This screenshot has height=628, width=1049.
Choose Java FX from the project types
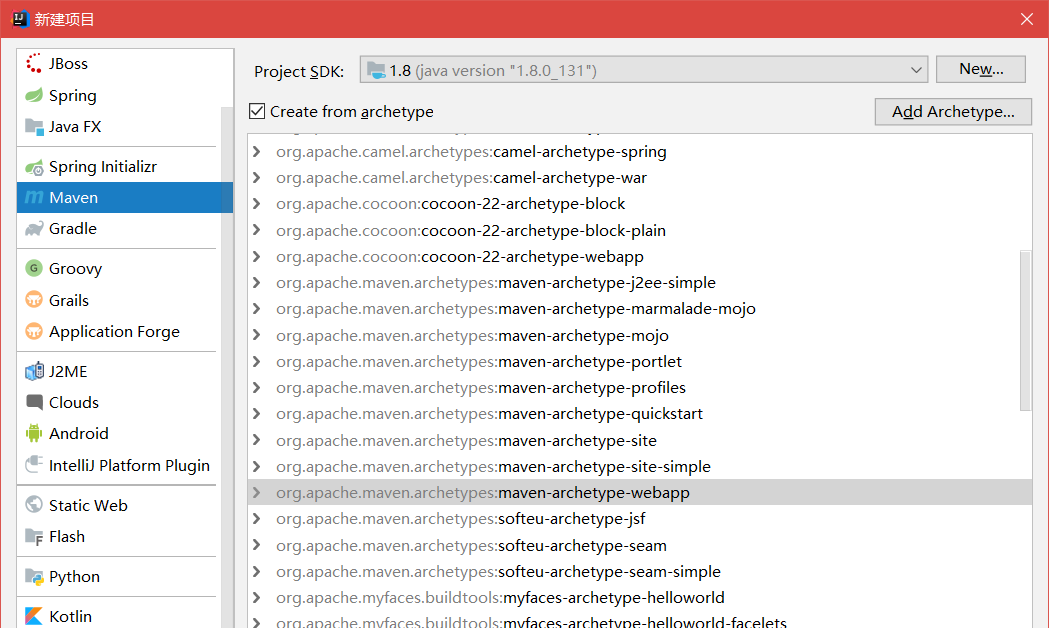pos(75,127)
